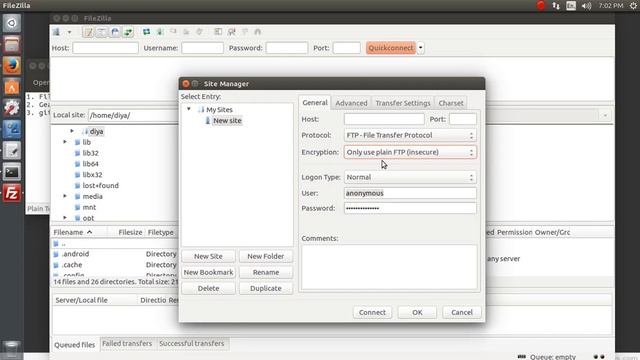The image size is (640, 360).
Task: Toggle synchronized browsing toolbar icon
Action: click(x=245, y=32)
